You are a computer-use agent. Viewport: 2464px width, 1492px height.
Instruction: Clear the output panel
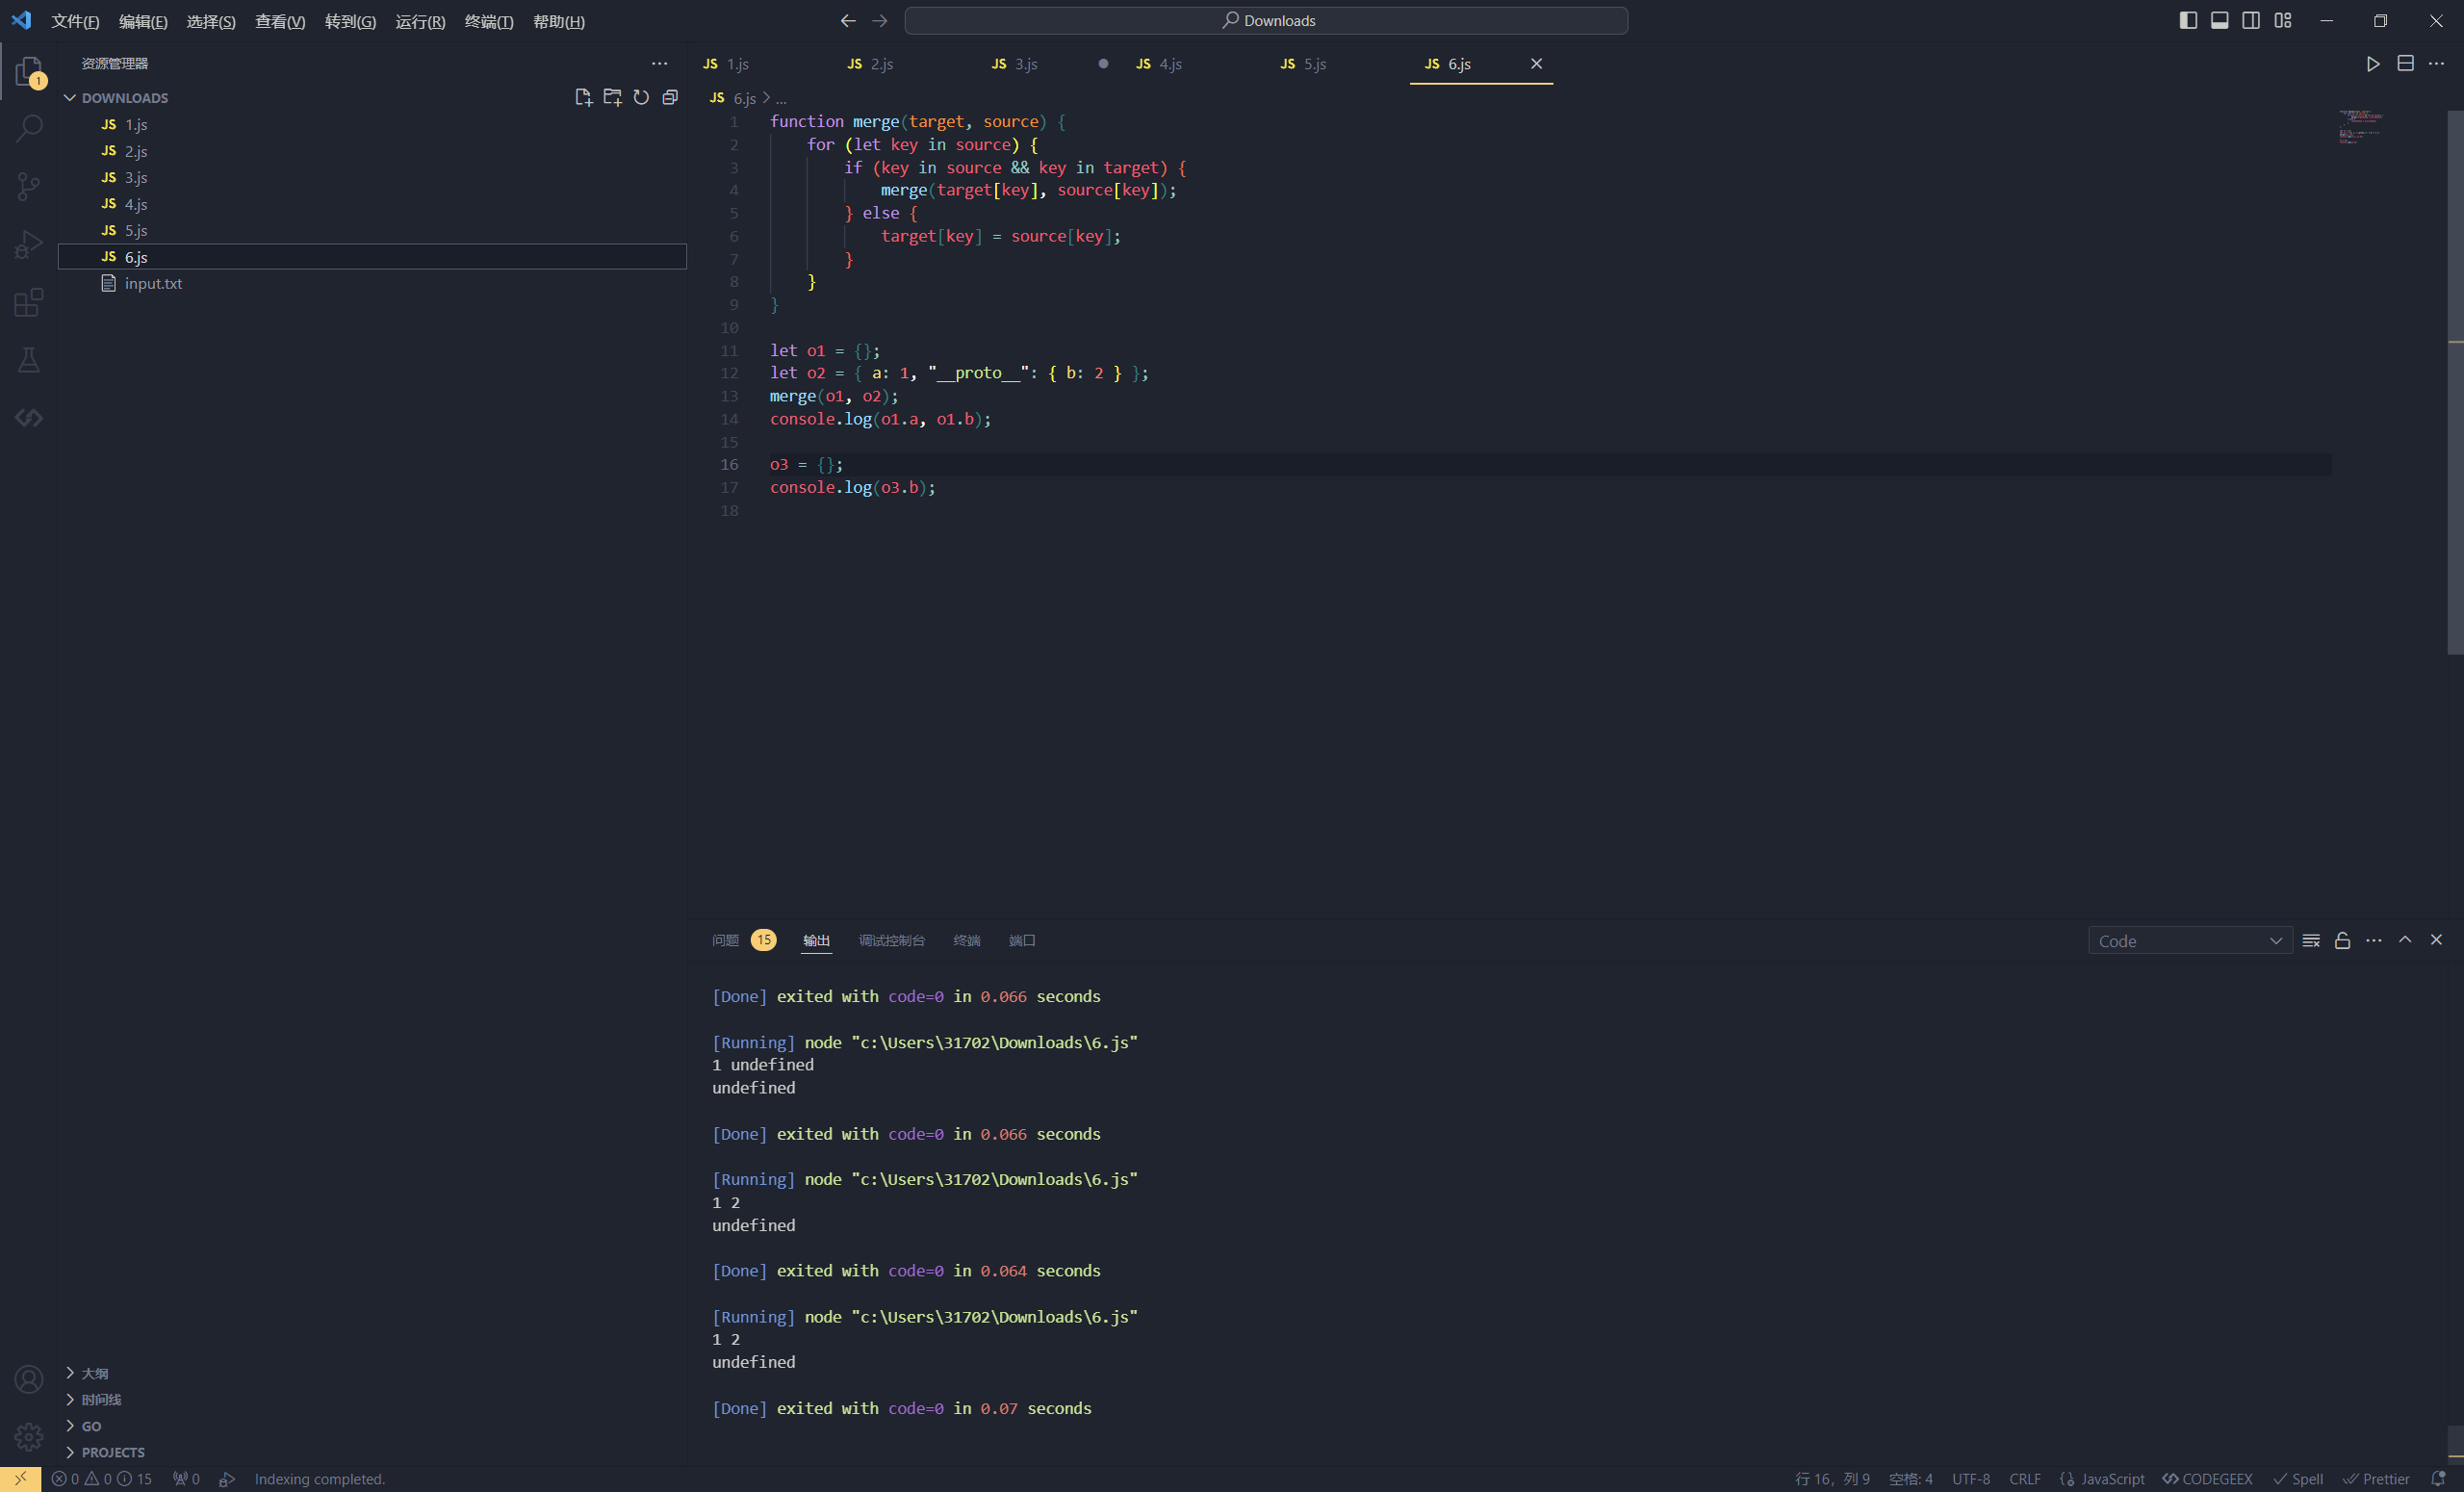[x=2311, y=940]
